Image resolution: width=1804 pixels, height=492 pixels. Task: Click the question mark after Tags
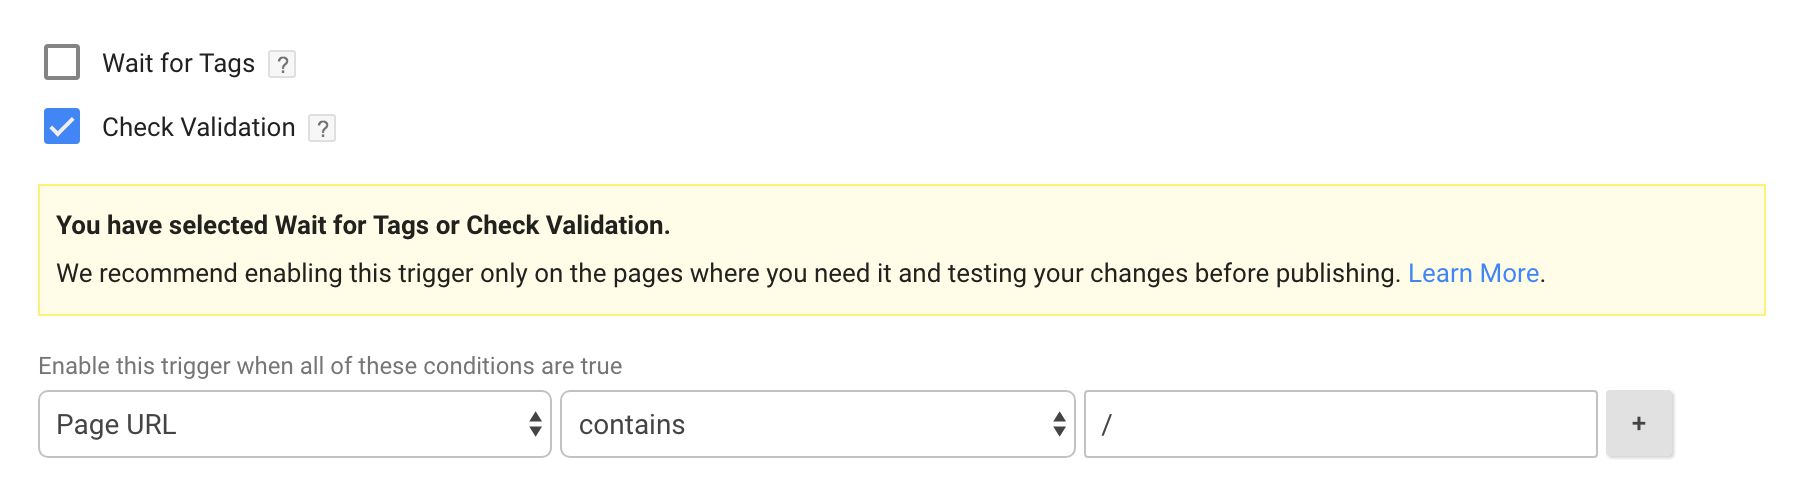(x=283, y=65)
